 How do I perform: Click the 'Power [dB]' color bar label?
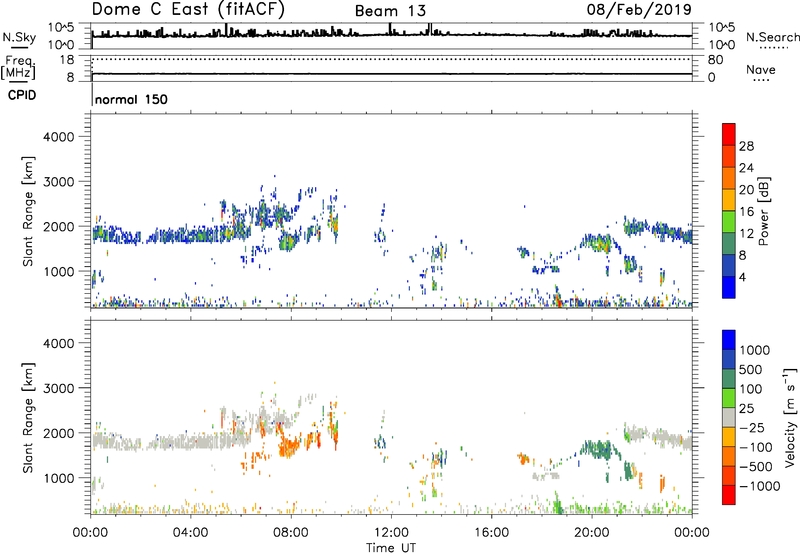click(x=763, y=211)
